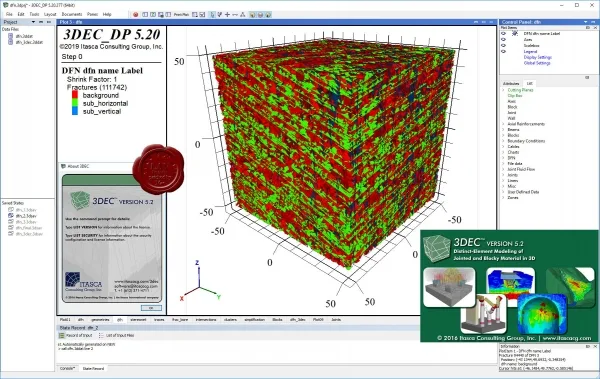Click OK button in About 3DEC dialog
Screen dimensions: 600x379
(x=151, y=308)
